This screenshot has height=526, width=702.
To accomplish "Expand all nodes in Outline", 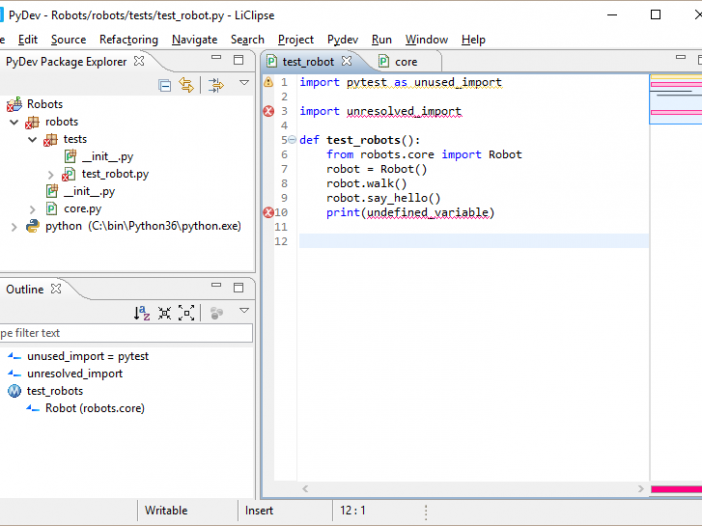I will [186, 313].
